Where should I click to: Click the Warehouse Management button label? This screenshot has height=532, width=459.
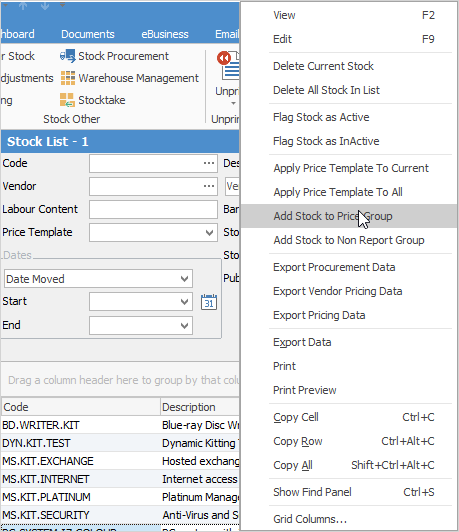(138, 78)
